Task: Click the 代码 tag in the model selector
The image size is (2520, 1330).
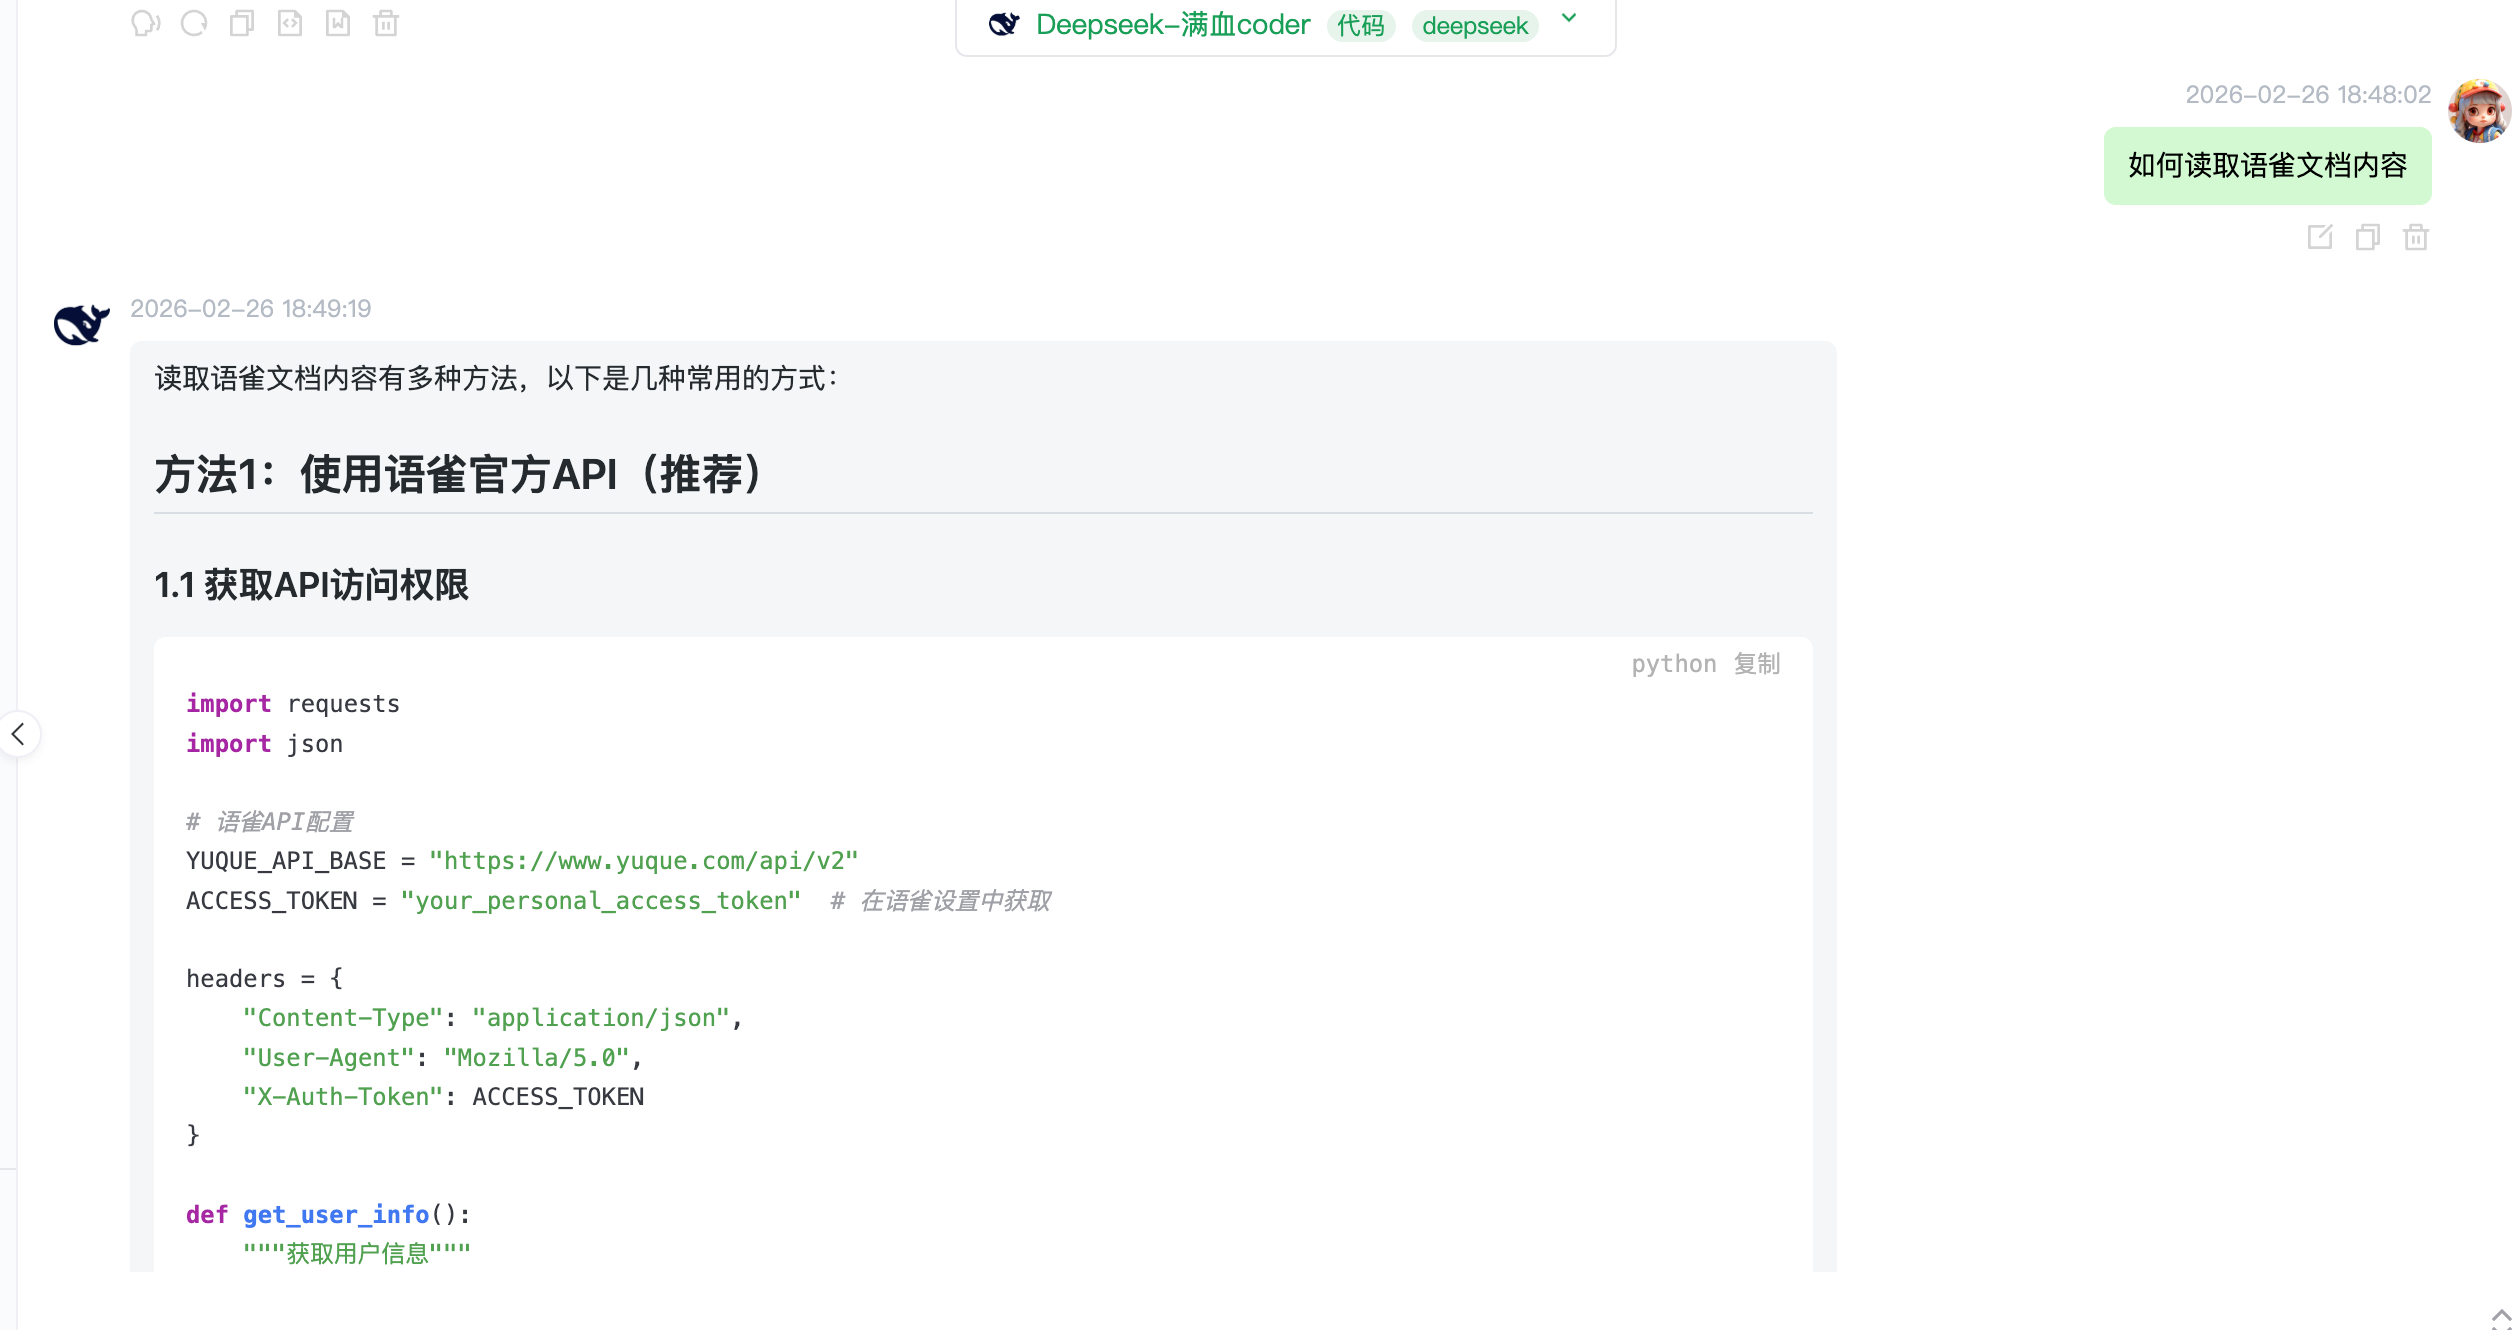Action: [x=1360, y=26]
